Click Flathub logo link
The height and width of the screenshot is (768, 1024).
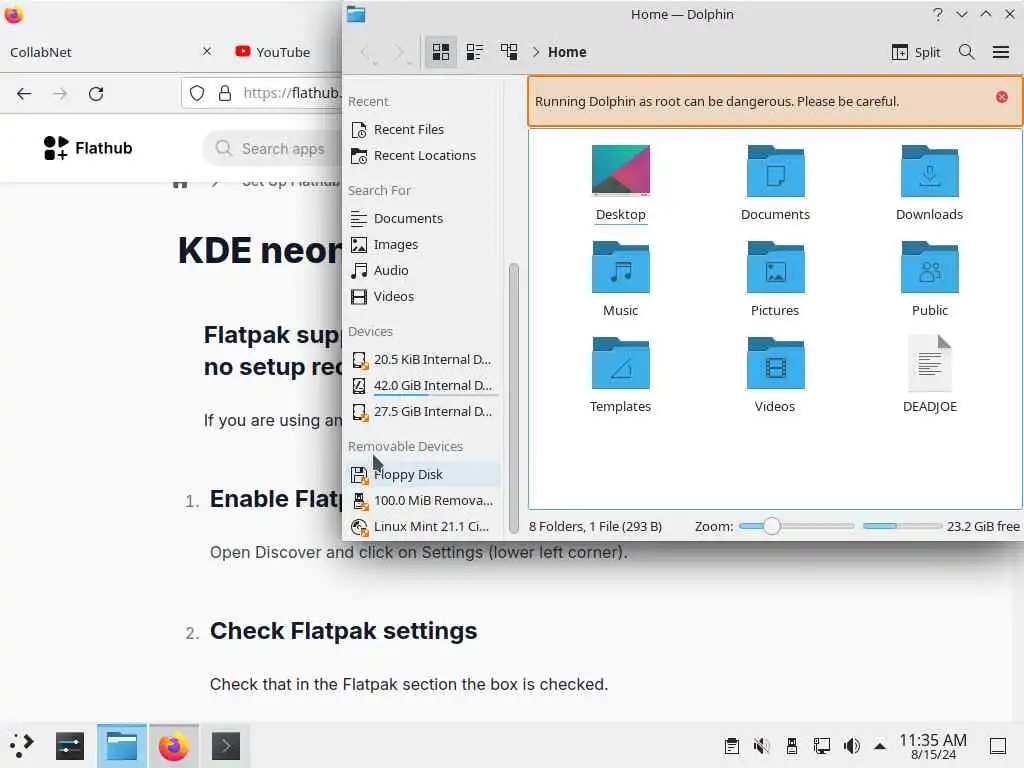pyautogui.click(x=88, y=148)
